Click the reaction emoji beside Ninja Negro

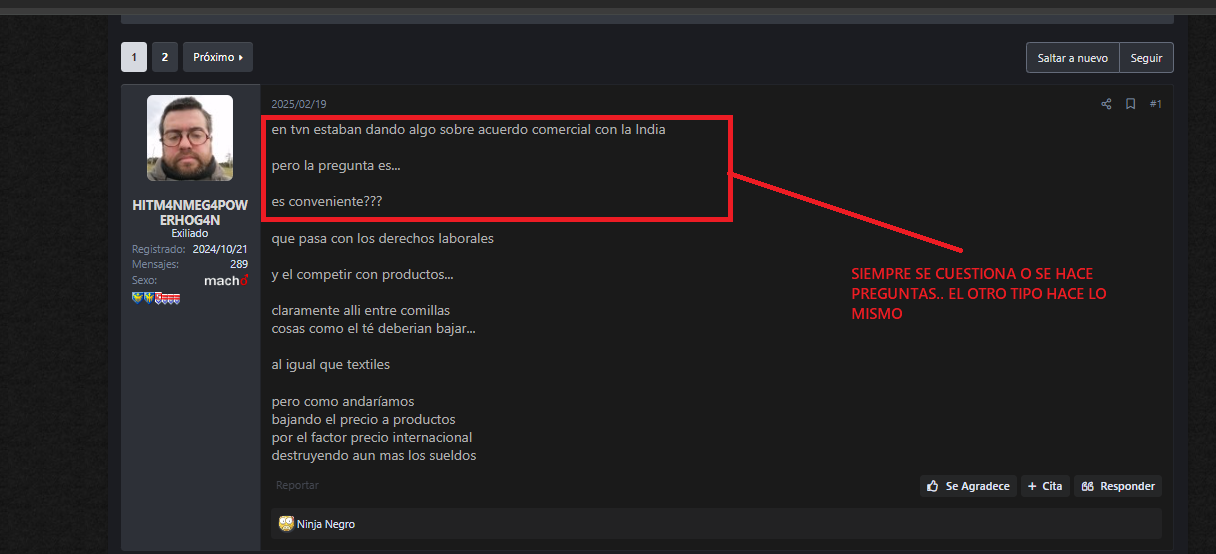point(286,524)
